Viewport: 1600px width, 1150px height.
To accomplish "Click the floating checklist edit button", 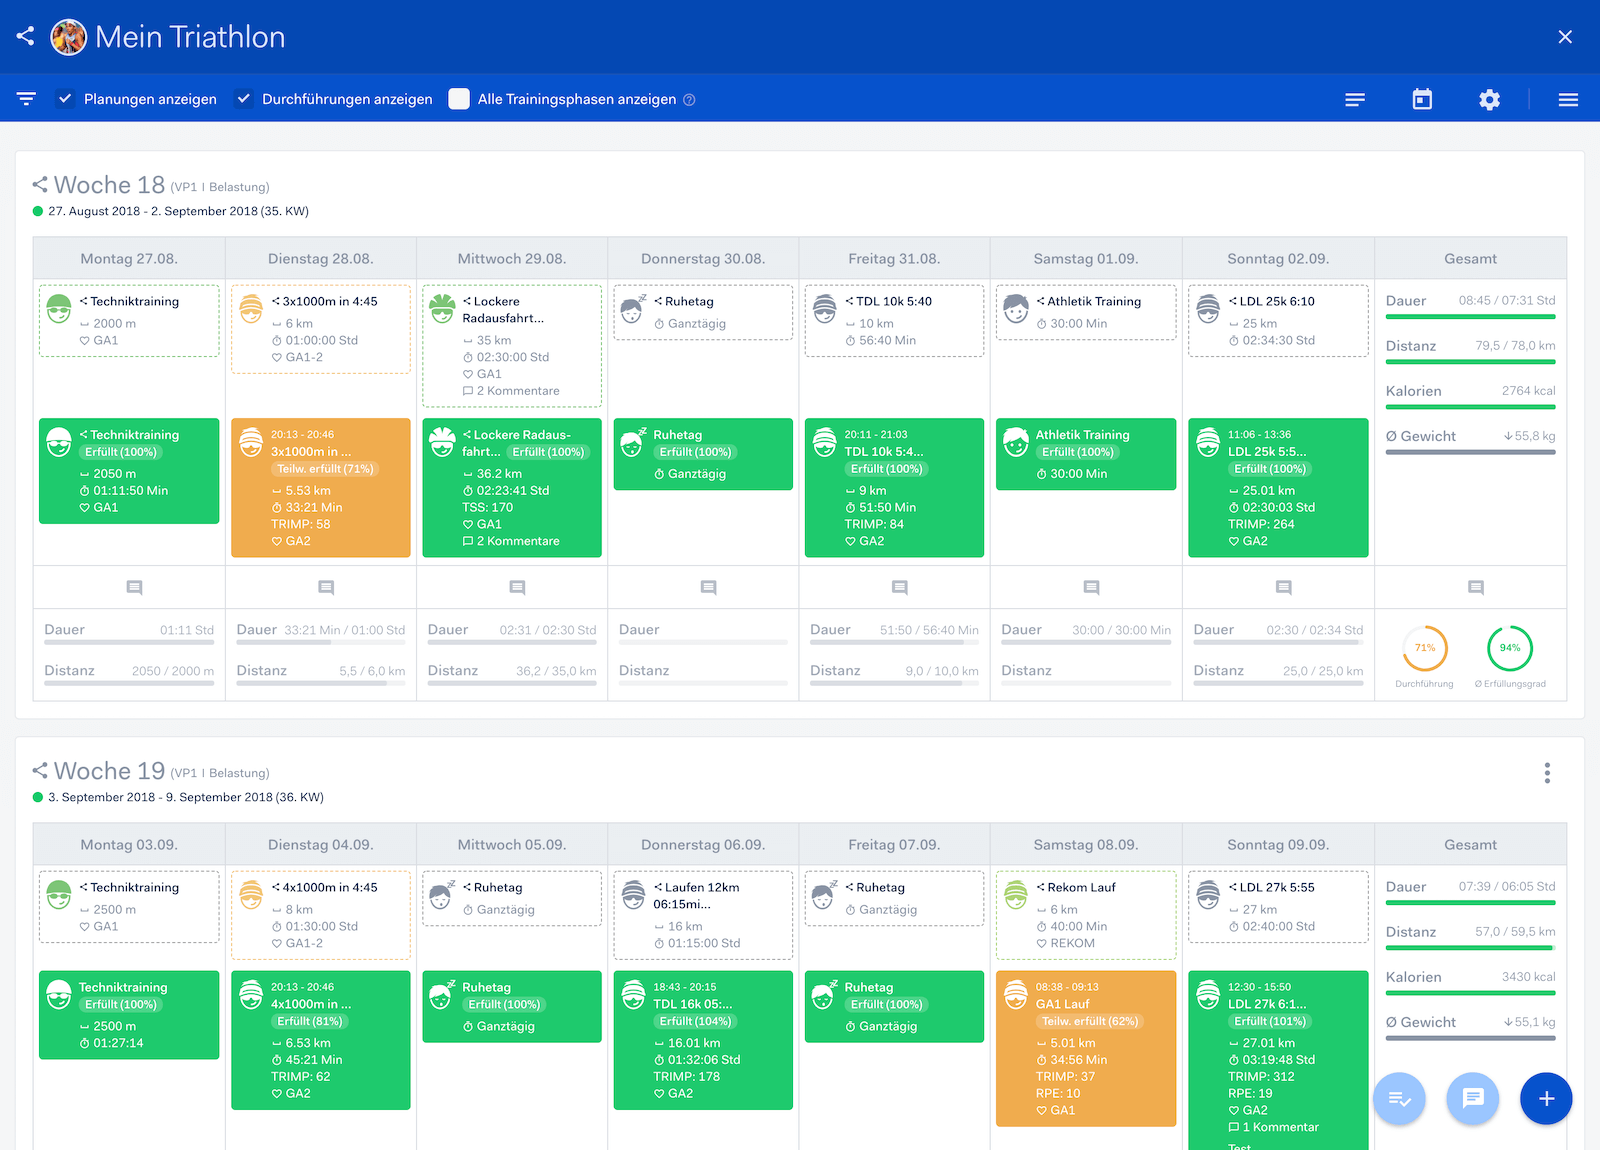I will click(x=1399, y=1098).
